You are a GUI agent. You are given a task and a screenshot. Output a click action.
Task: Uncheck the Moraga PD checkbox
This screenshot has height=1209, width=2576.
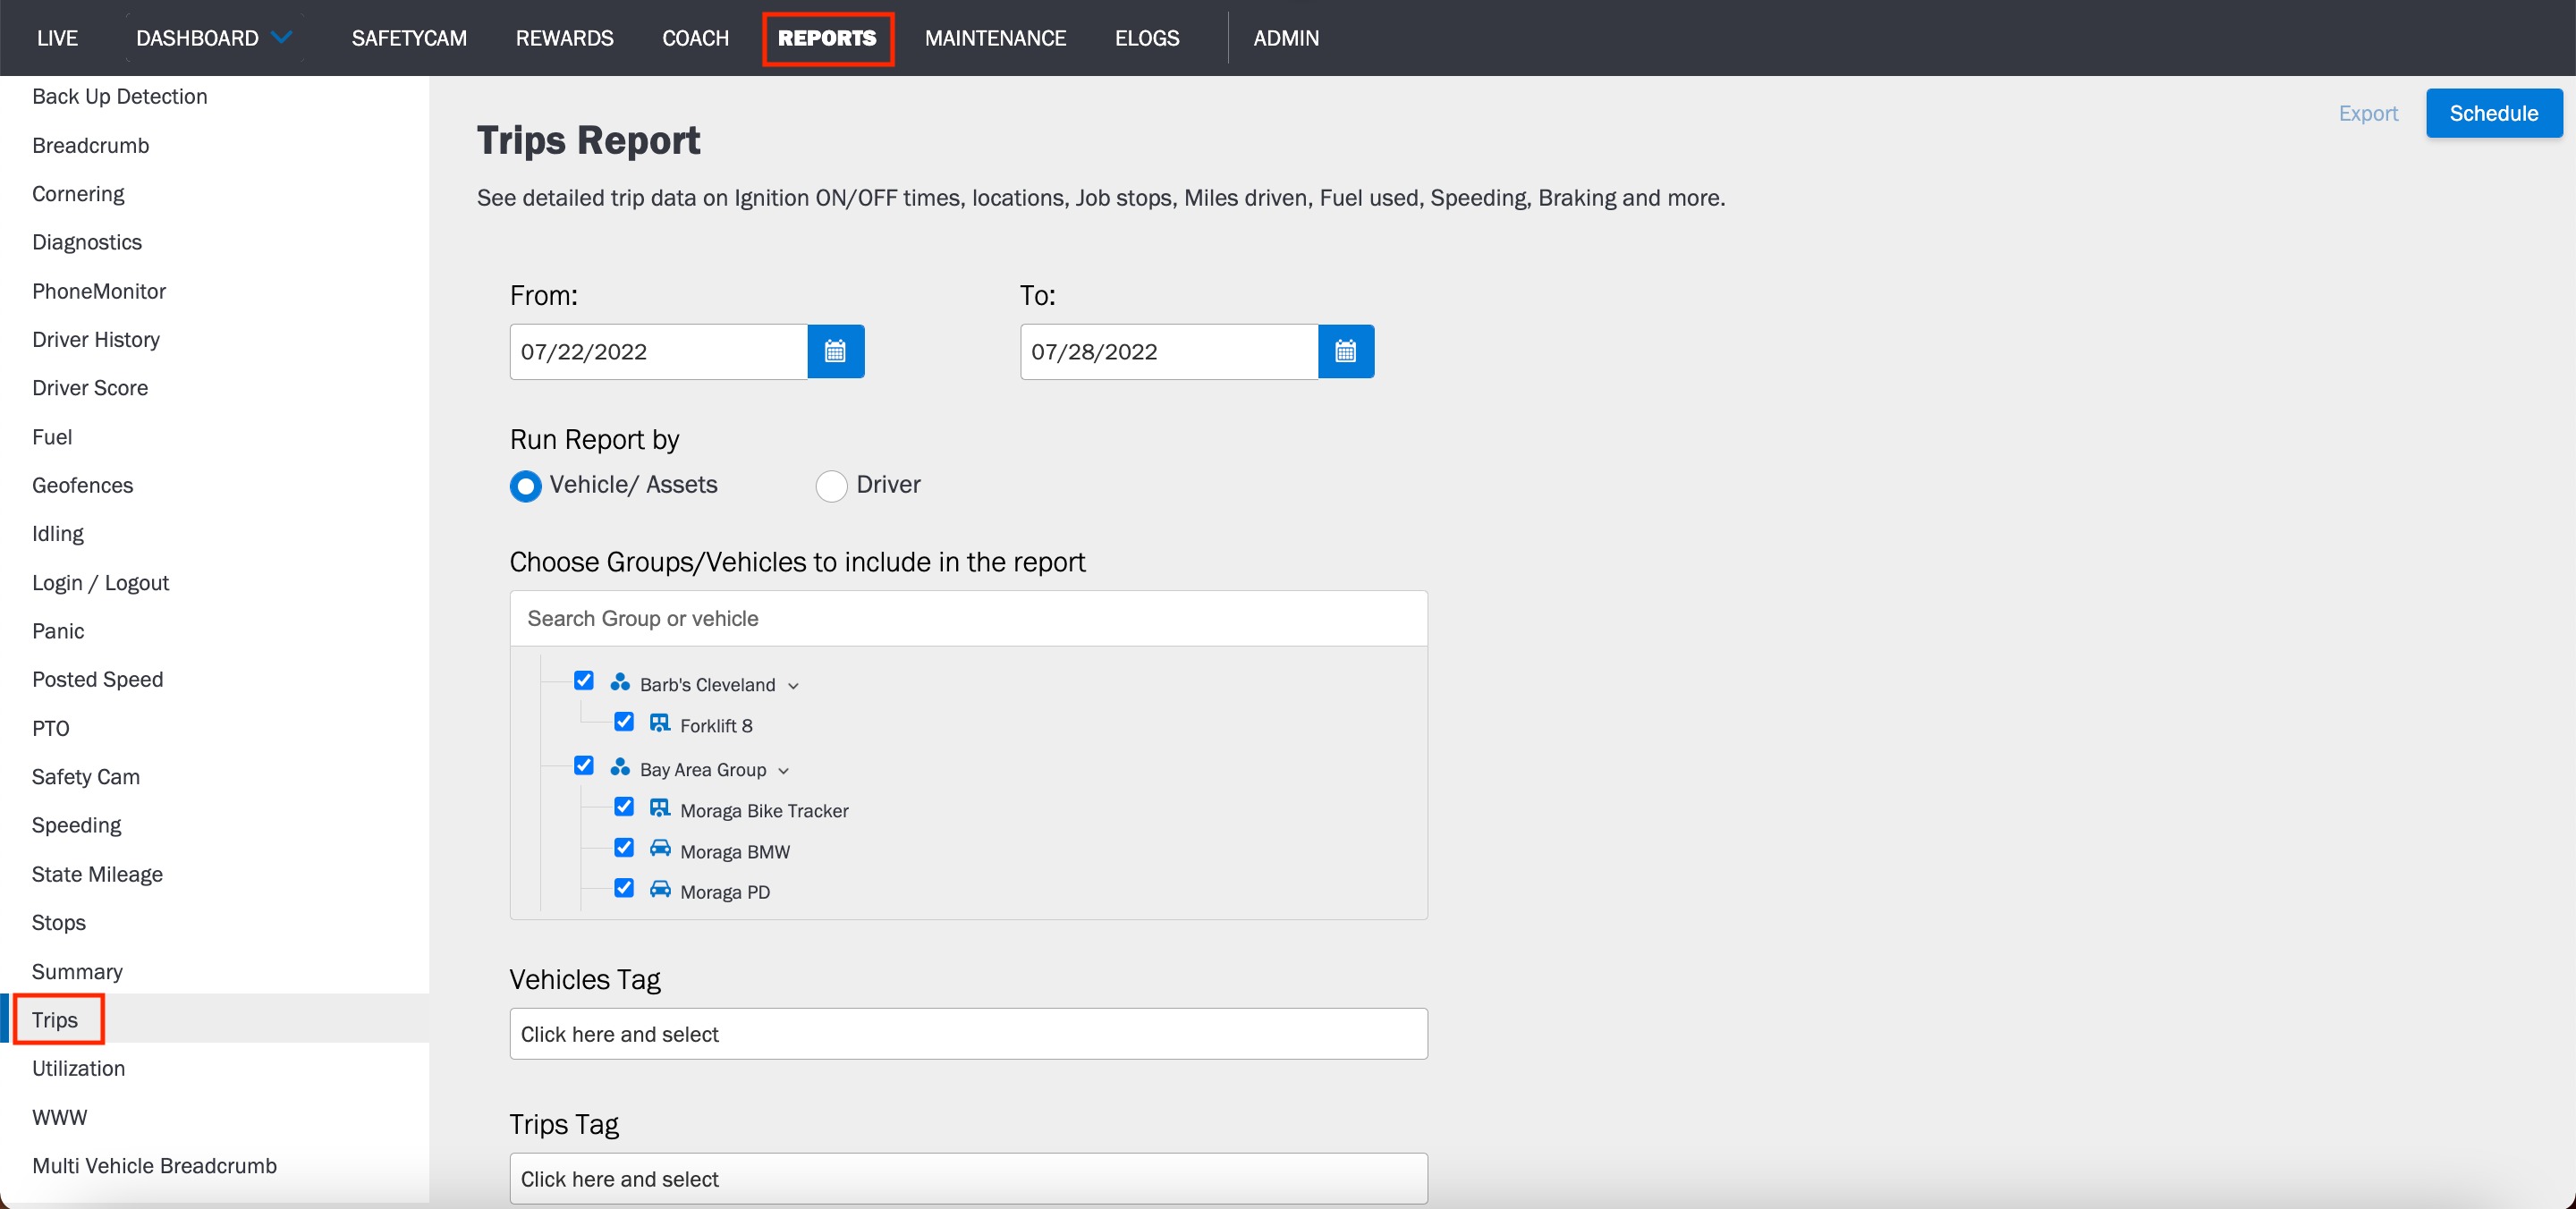(624, 888)
